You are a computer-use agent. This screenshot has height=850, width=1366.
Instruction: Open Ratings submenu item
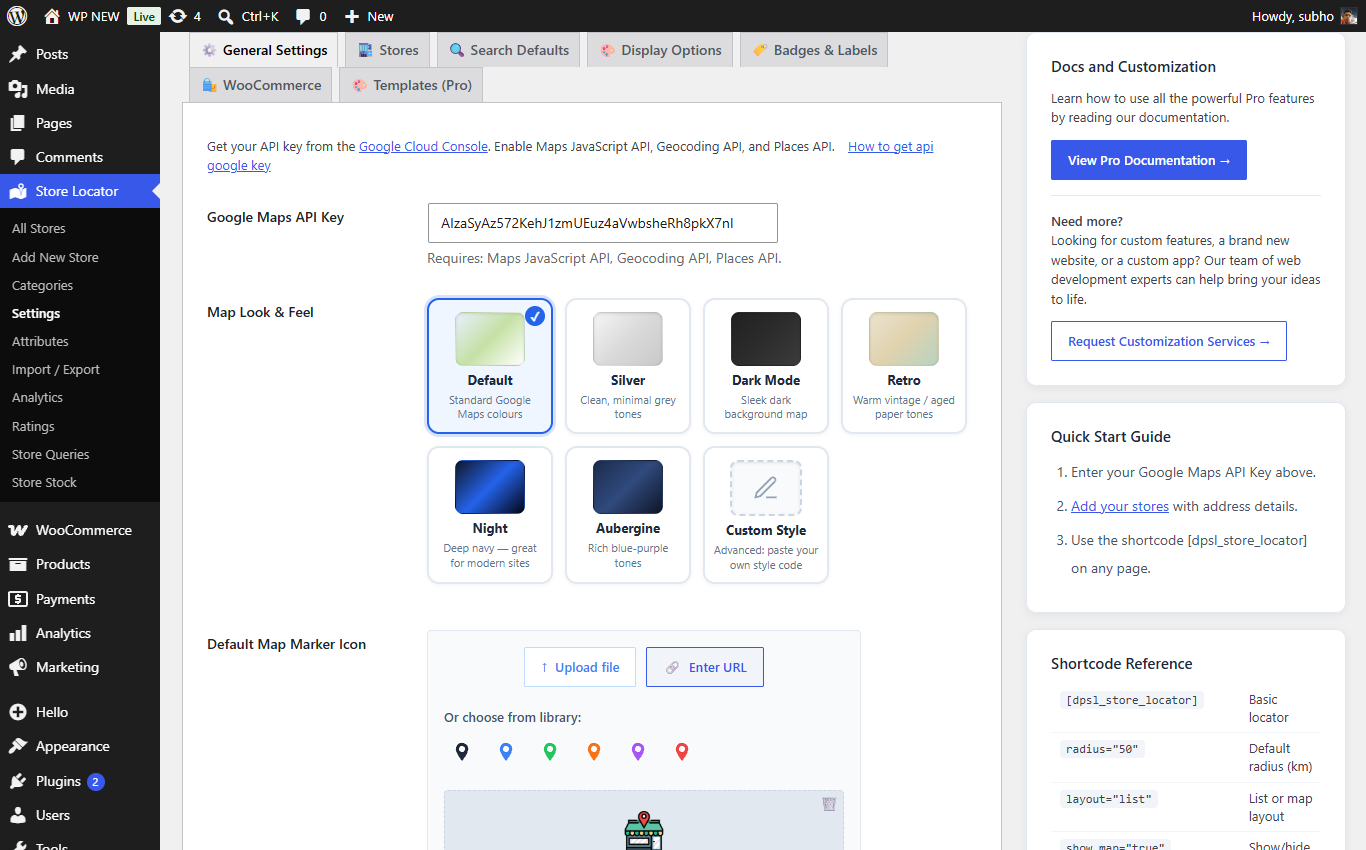(33, 426)
